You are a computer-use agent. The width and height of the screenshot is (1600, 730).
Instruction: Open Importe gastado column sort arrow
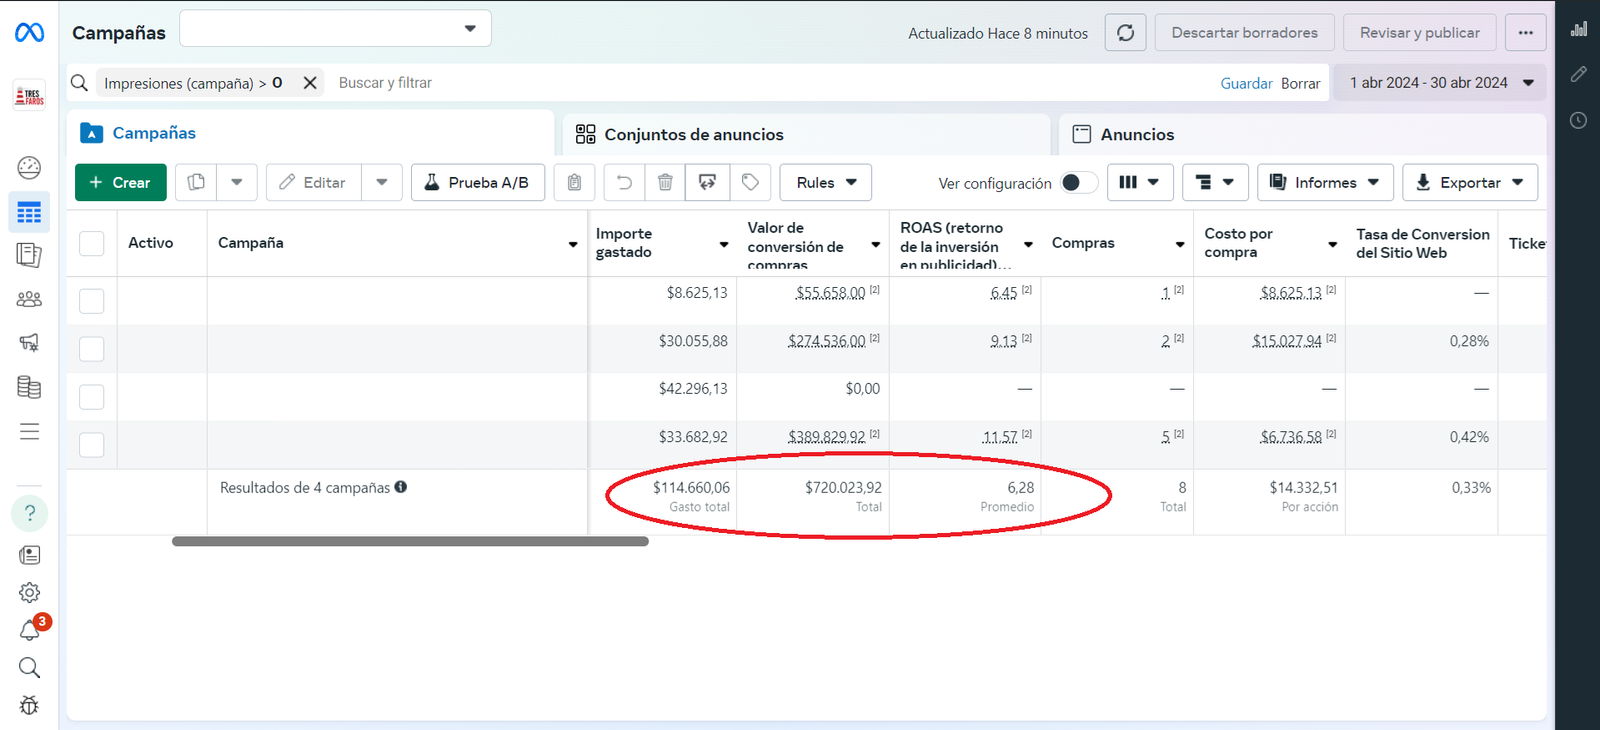pos(724,244)
